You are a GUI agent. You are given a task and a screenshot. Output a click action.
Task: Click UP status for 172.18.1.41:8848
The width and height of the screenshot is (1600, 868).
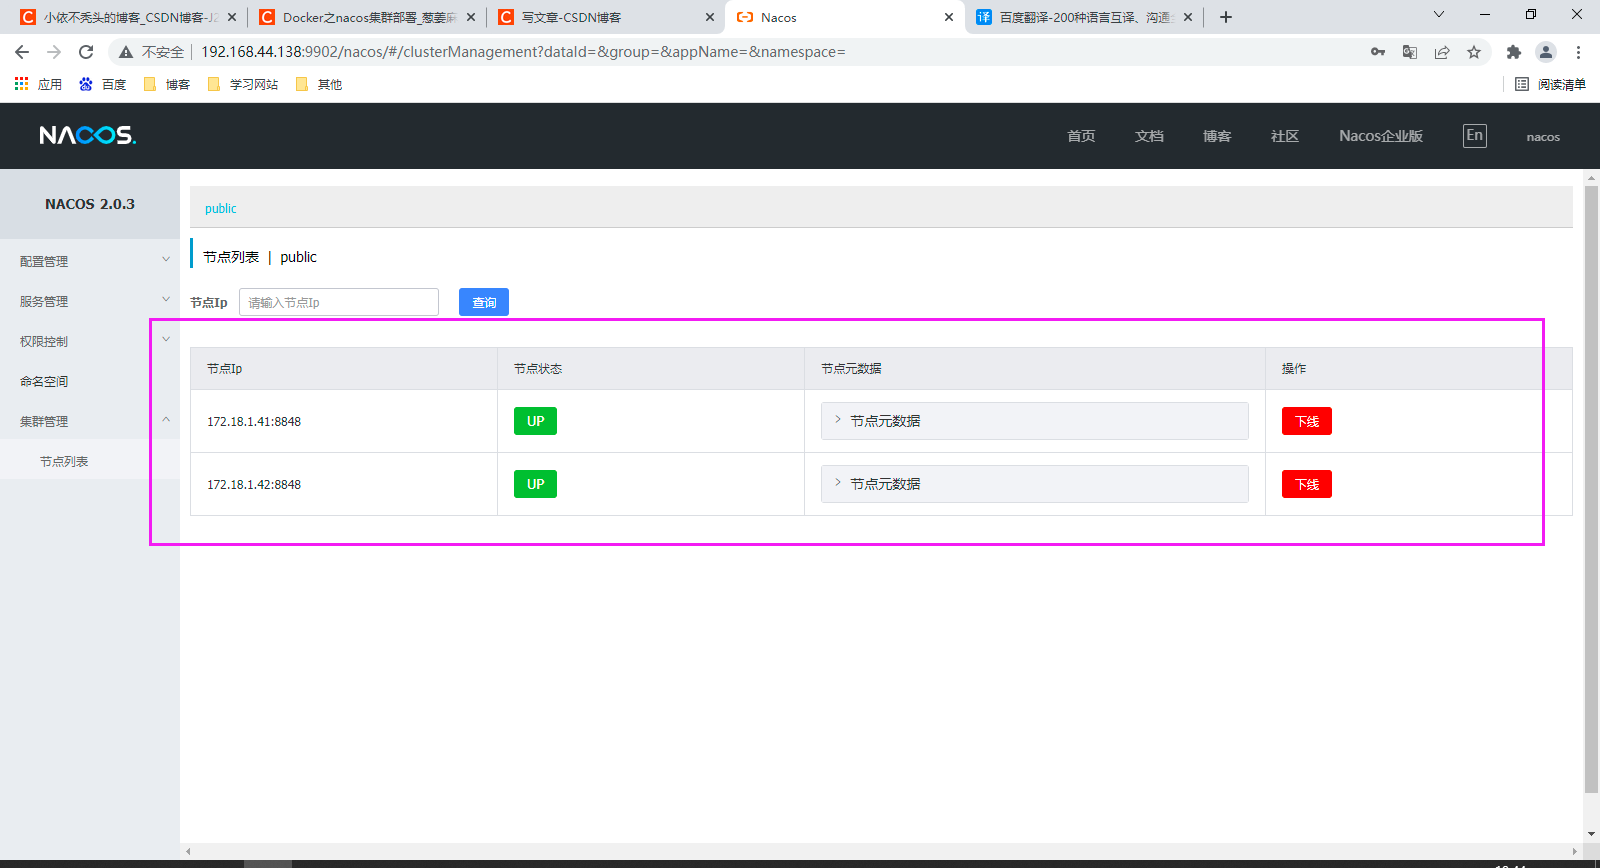click(536, 421)
